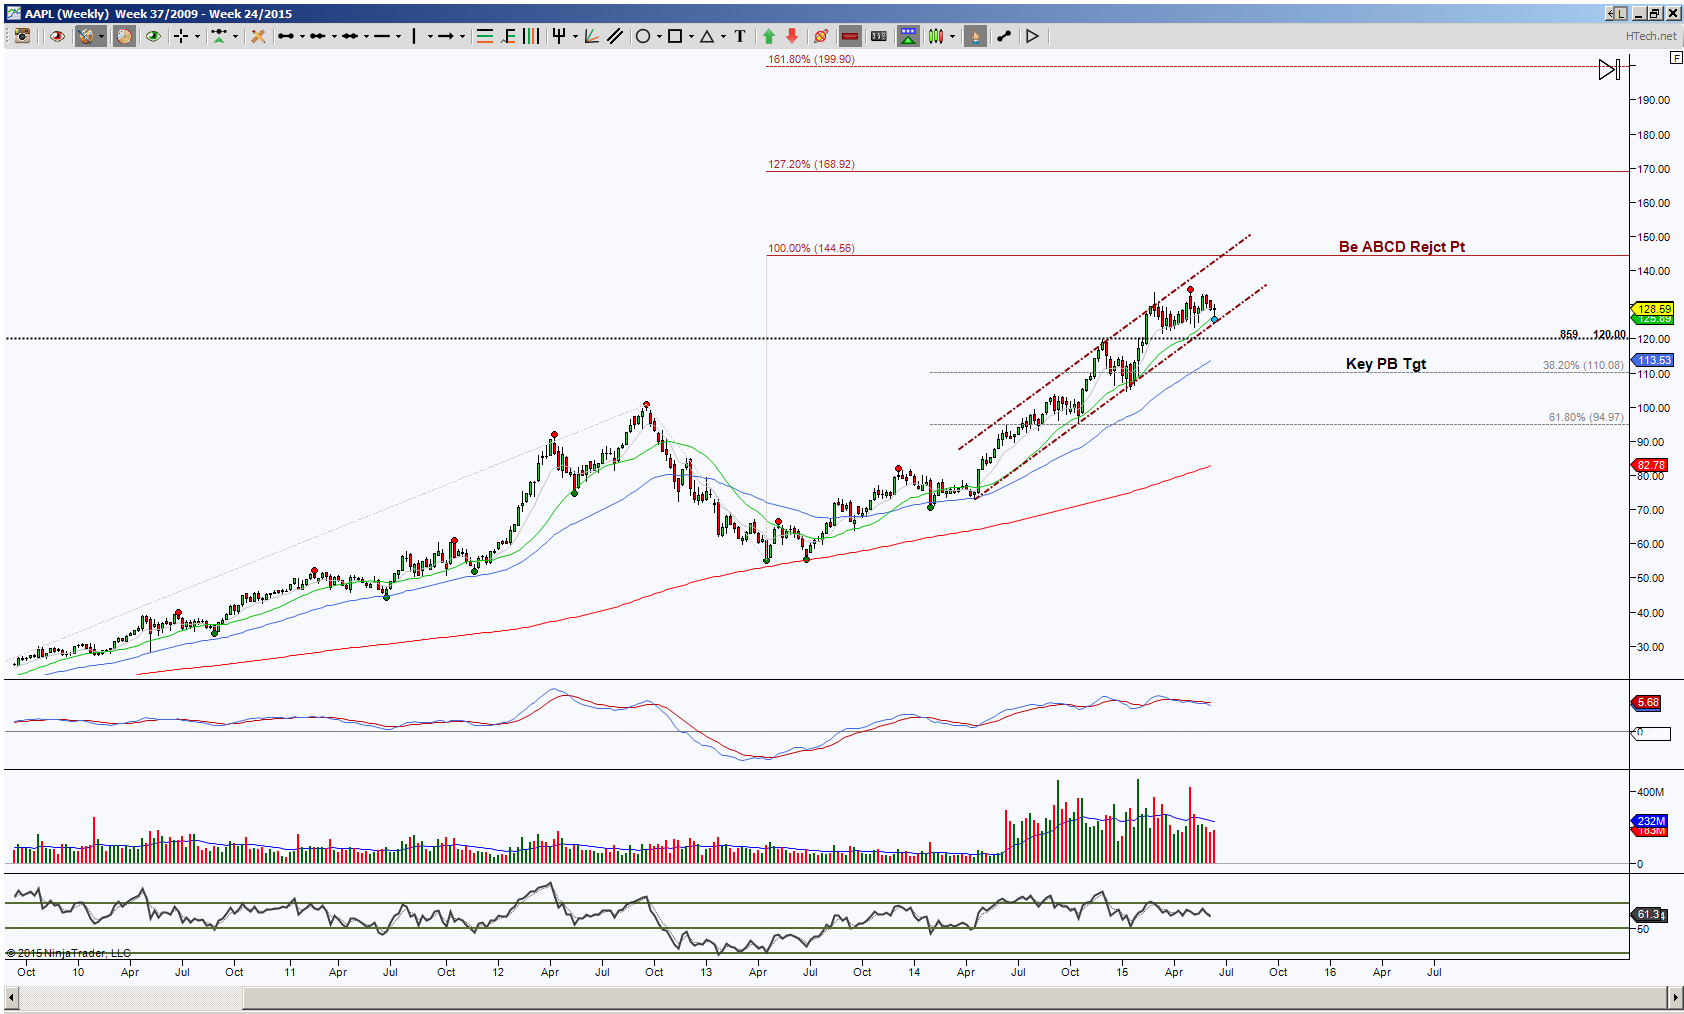1684x1014 pixels.
Task: Click the digital counter display icon
Action: (879, 36)
